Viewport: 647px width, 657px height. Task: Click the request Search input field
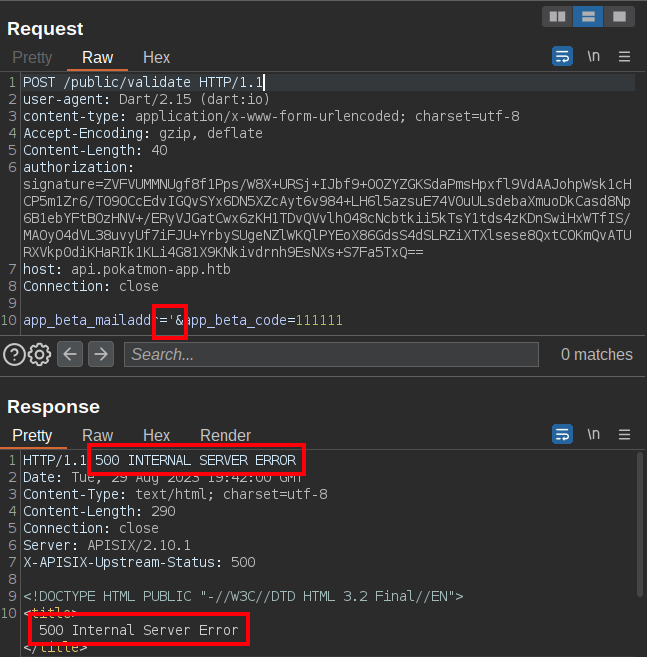pos(330,354)
